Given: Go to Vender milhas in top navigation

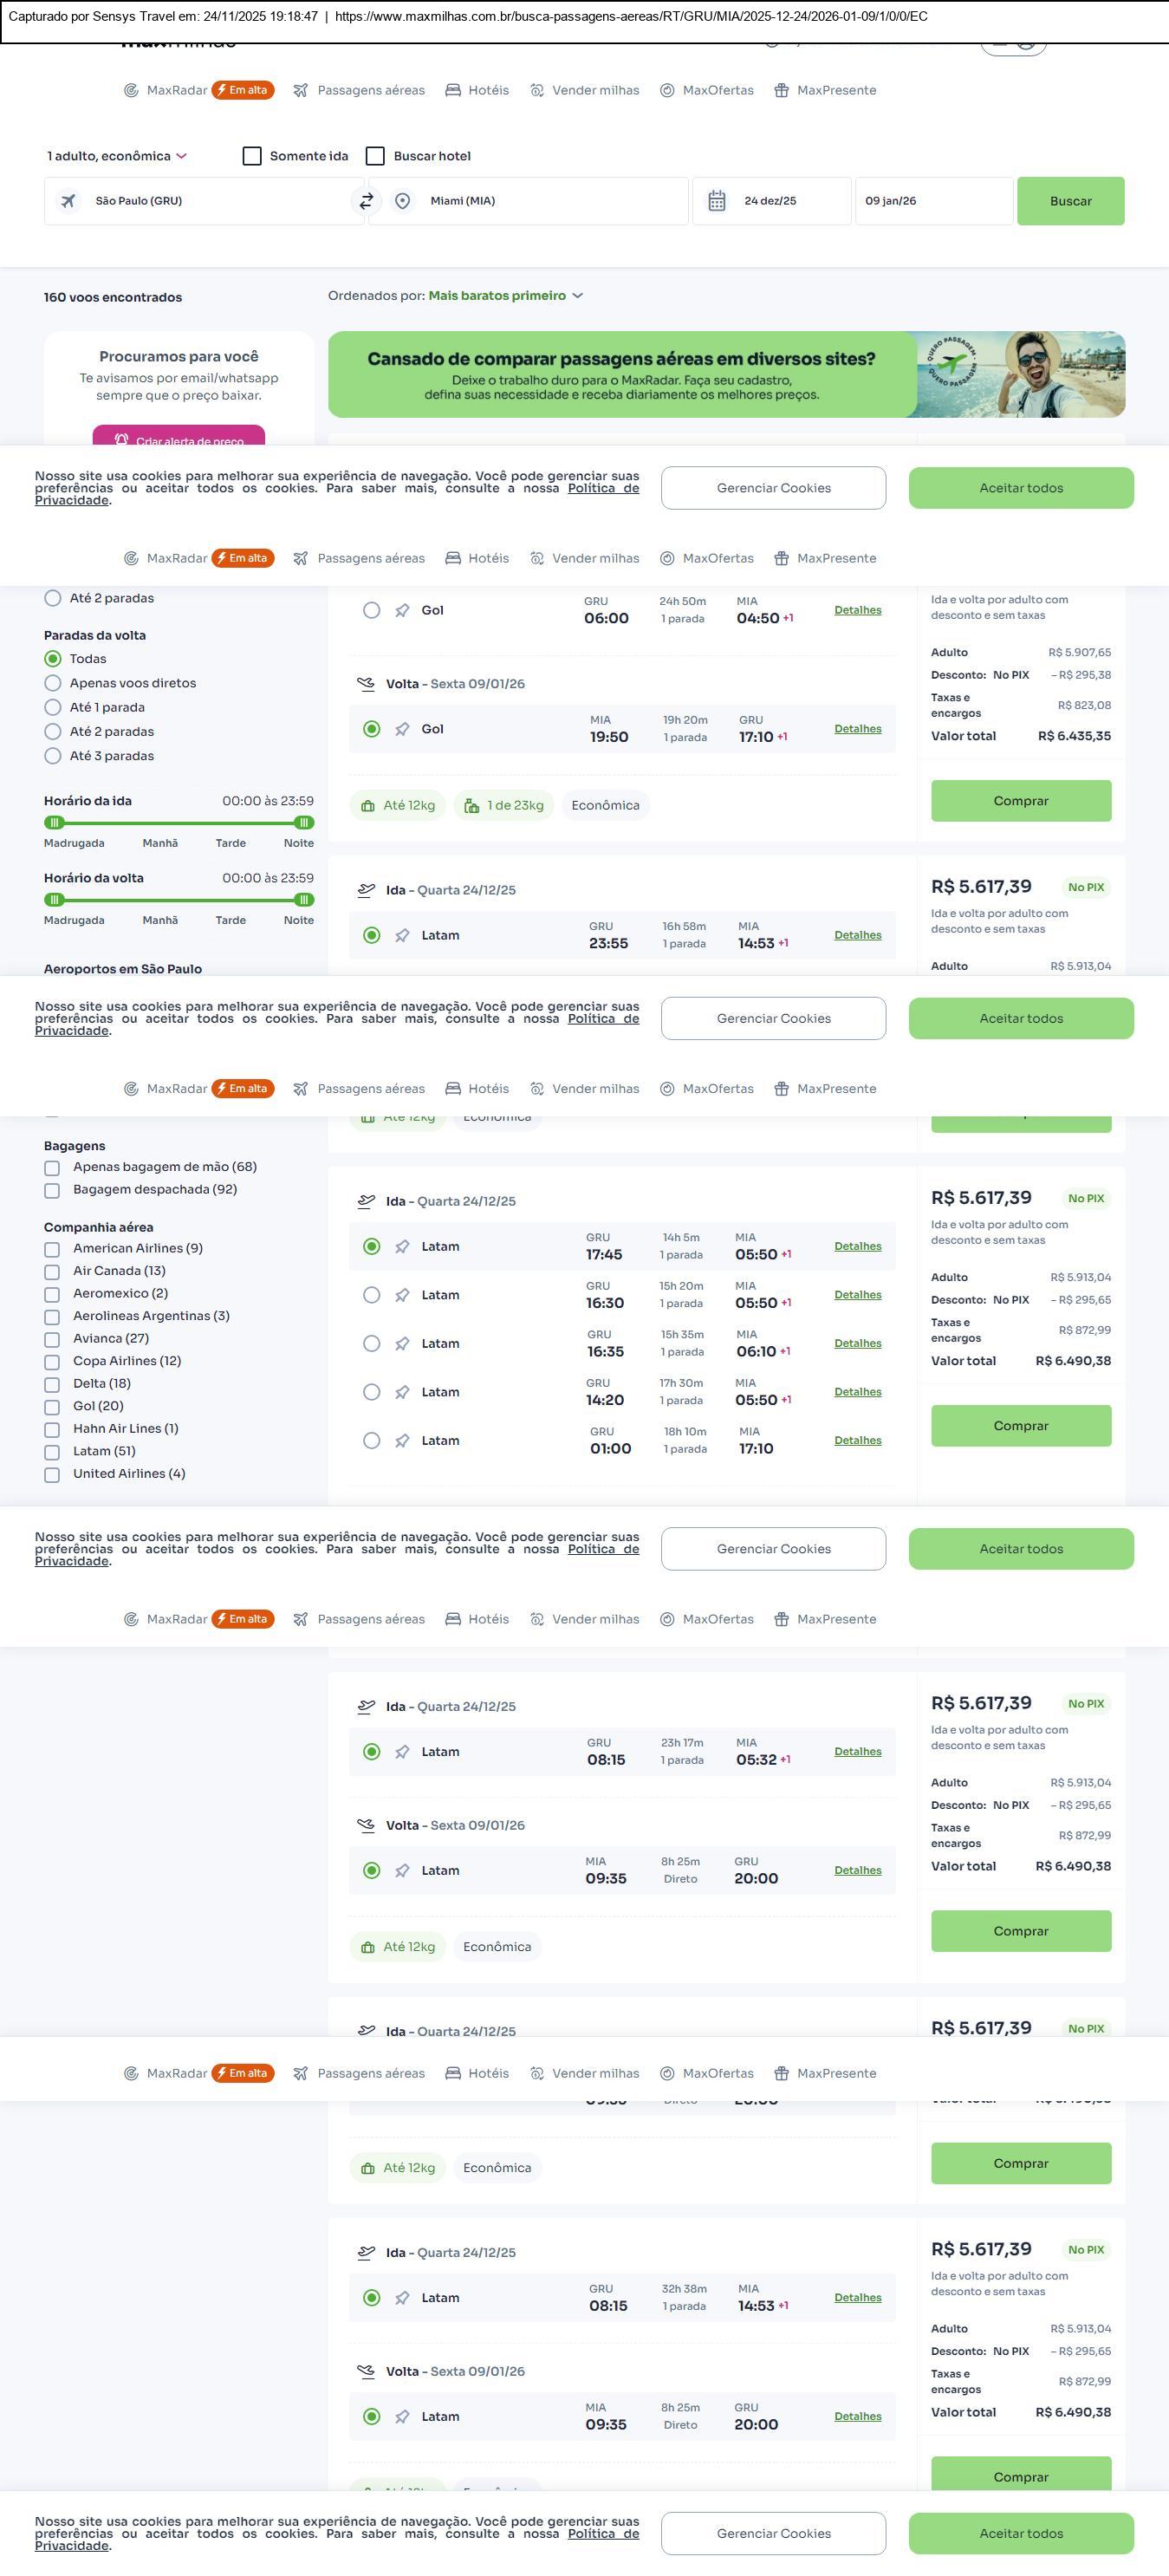Looking at the screenshot, I should coord(585,90).
